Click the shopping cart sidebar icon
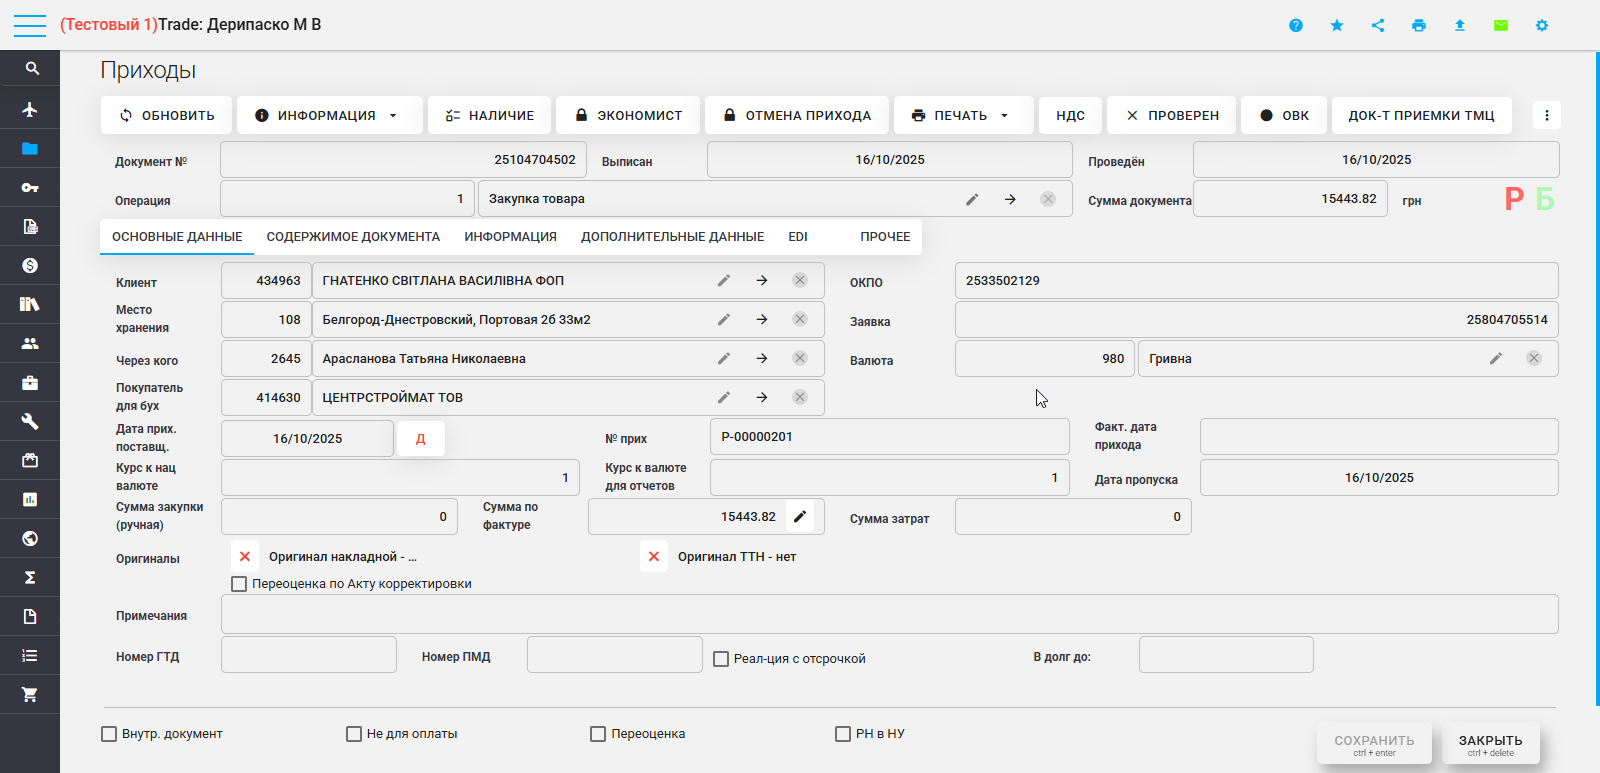This screenshot has height=773, width=1600. pos(30,694)
